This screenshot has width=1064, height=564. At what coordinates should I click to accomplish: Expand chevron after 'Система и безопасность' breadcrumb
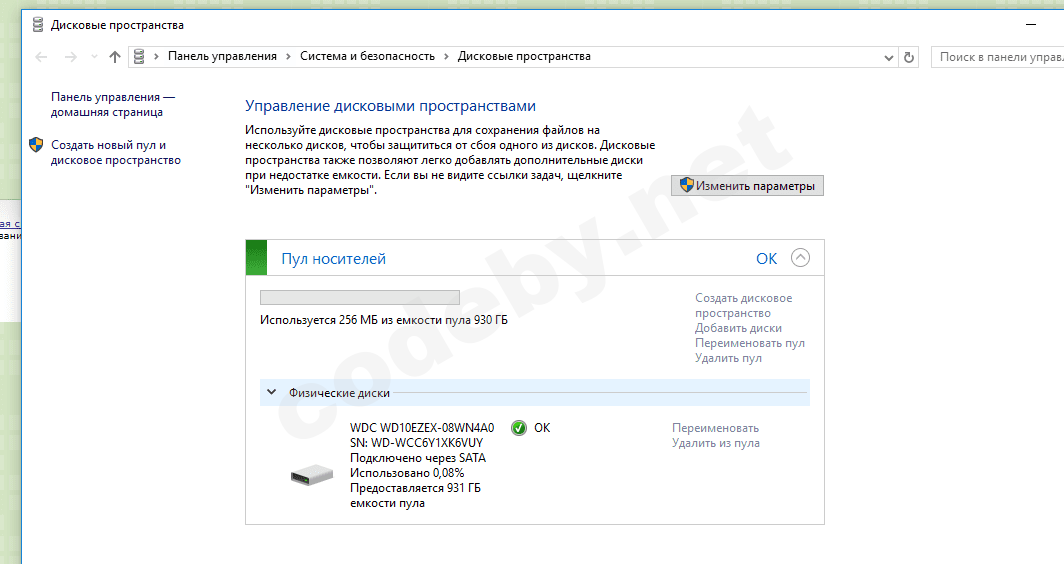(446, 56)
